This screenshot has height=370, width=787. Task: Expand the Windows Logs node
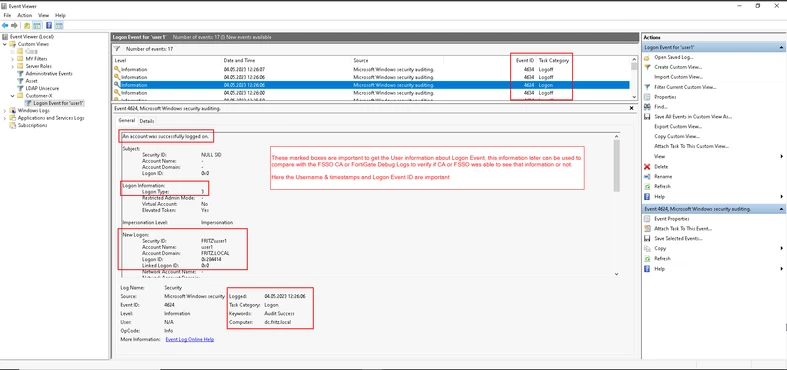(x=5, y=110)
